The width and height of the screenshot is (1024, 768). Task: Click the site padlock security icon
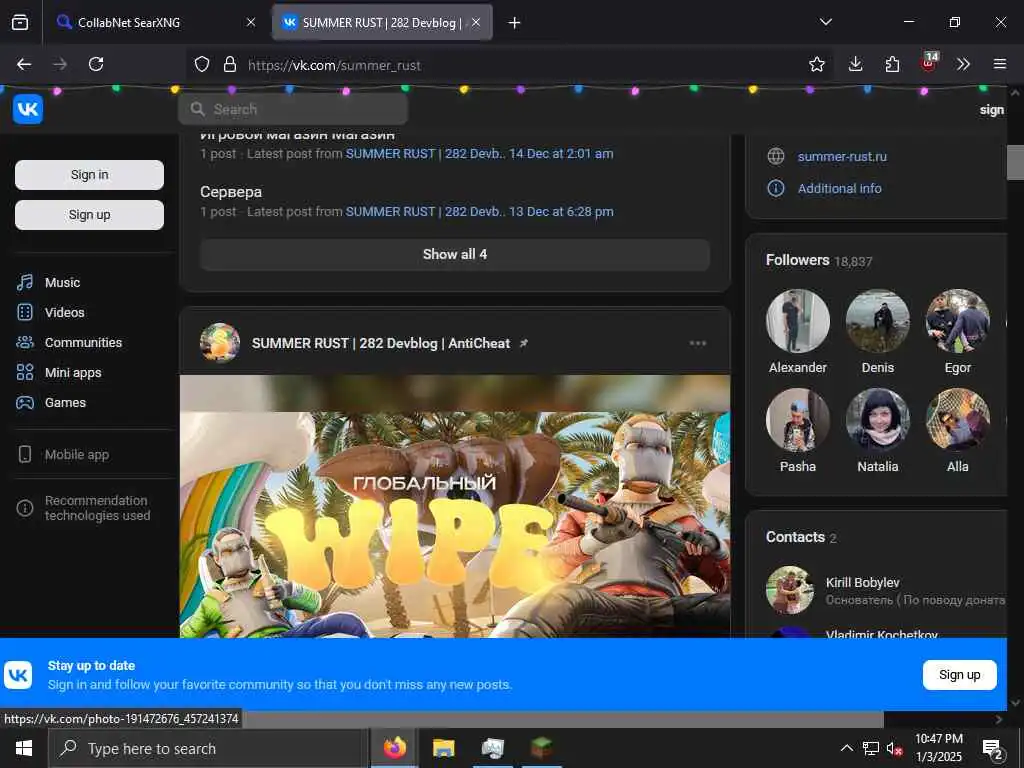pyautogui.click(x=229, y=64)
